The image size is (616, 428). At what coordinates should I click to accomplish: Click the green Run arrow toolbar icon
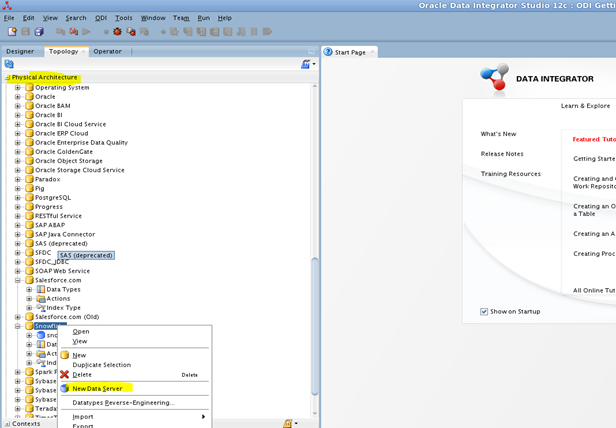pos(86,31)
